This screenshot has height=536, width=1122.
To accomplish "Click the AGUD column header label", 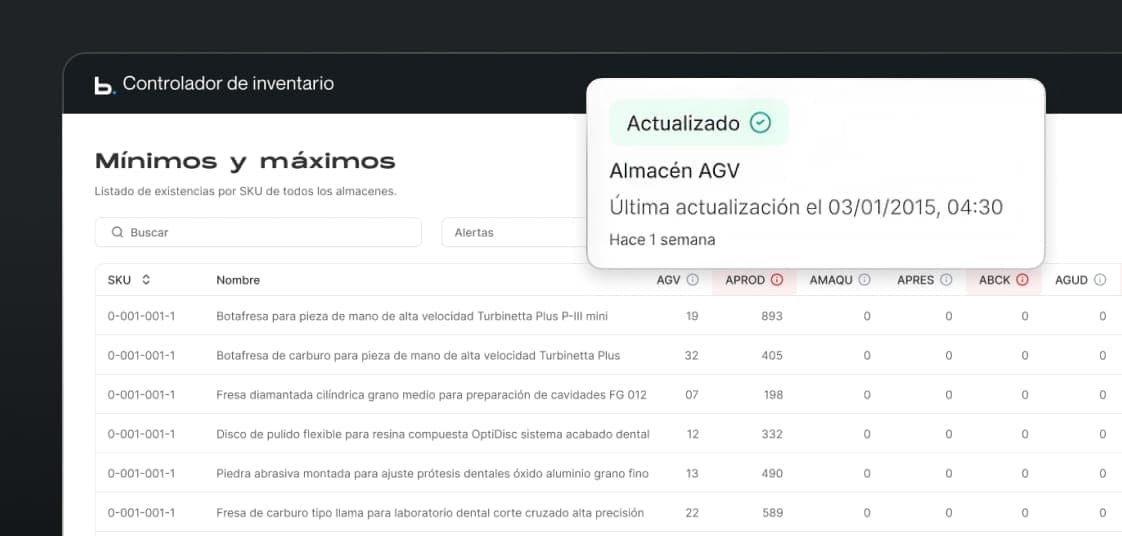I will [1072, 280].
